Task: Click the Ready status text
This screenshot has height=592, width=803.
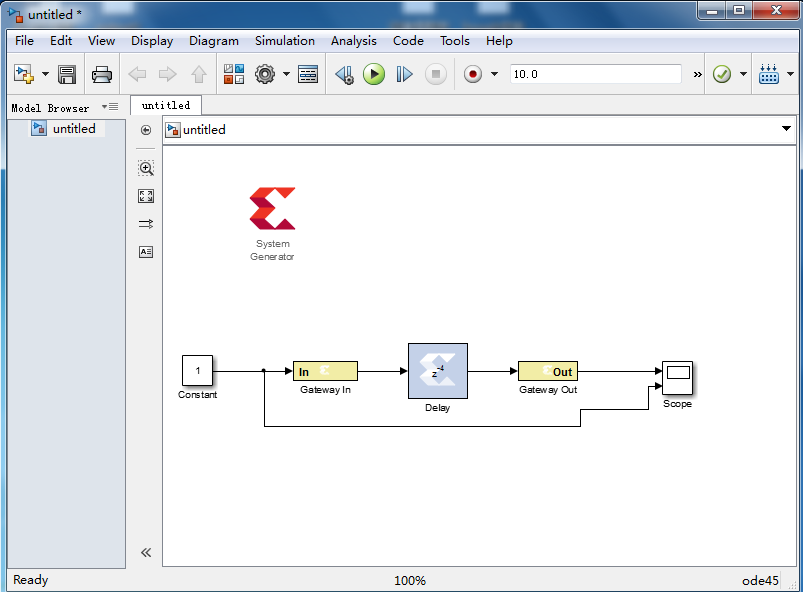Action: coord(31,580)
